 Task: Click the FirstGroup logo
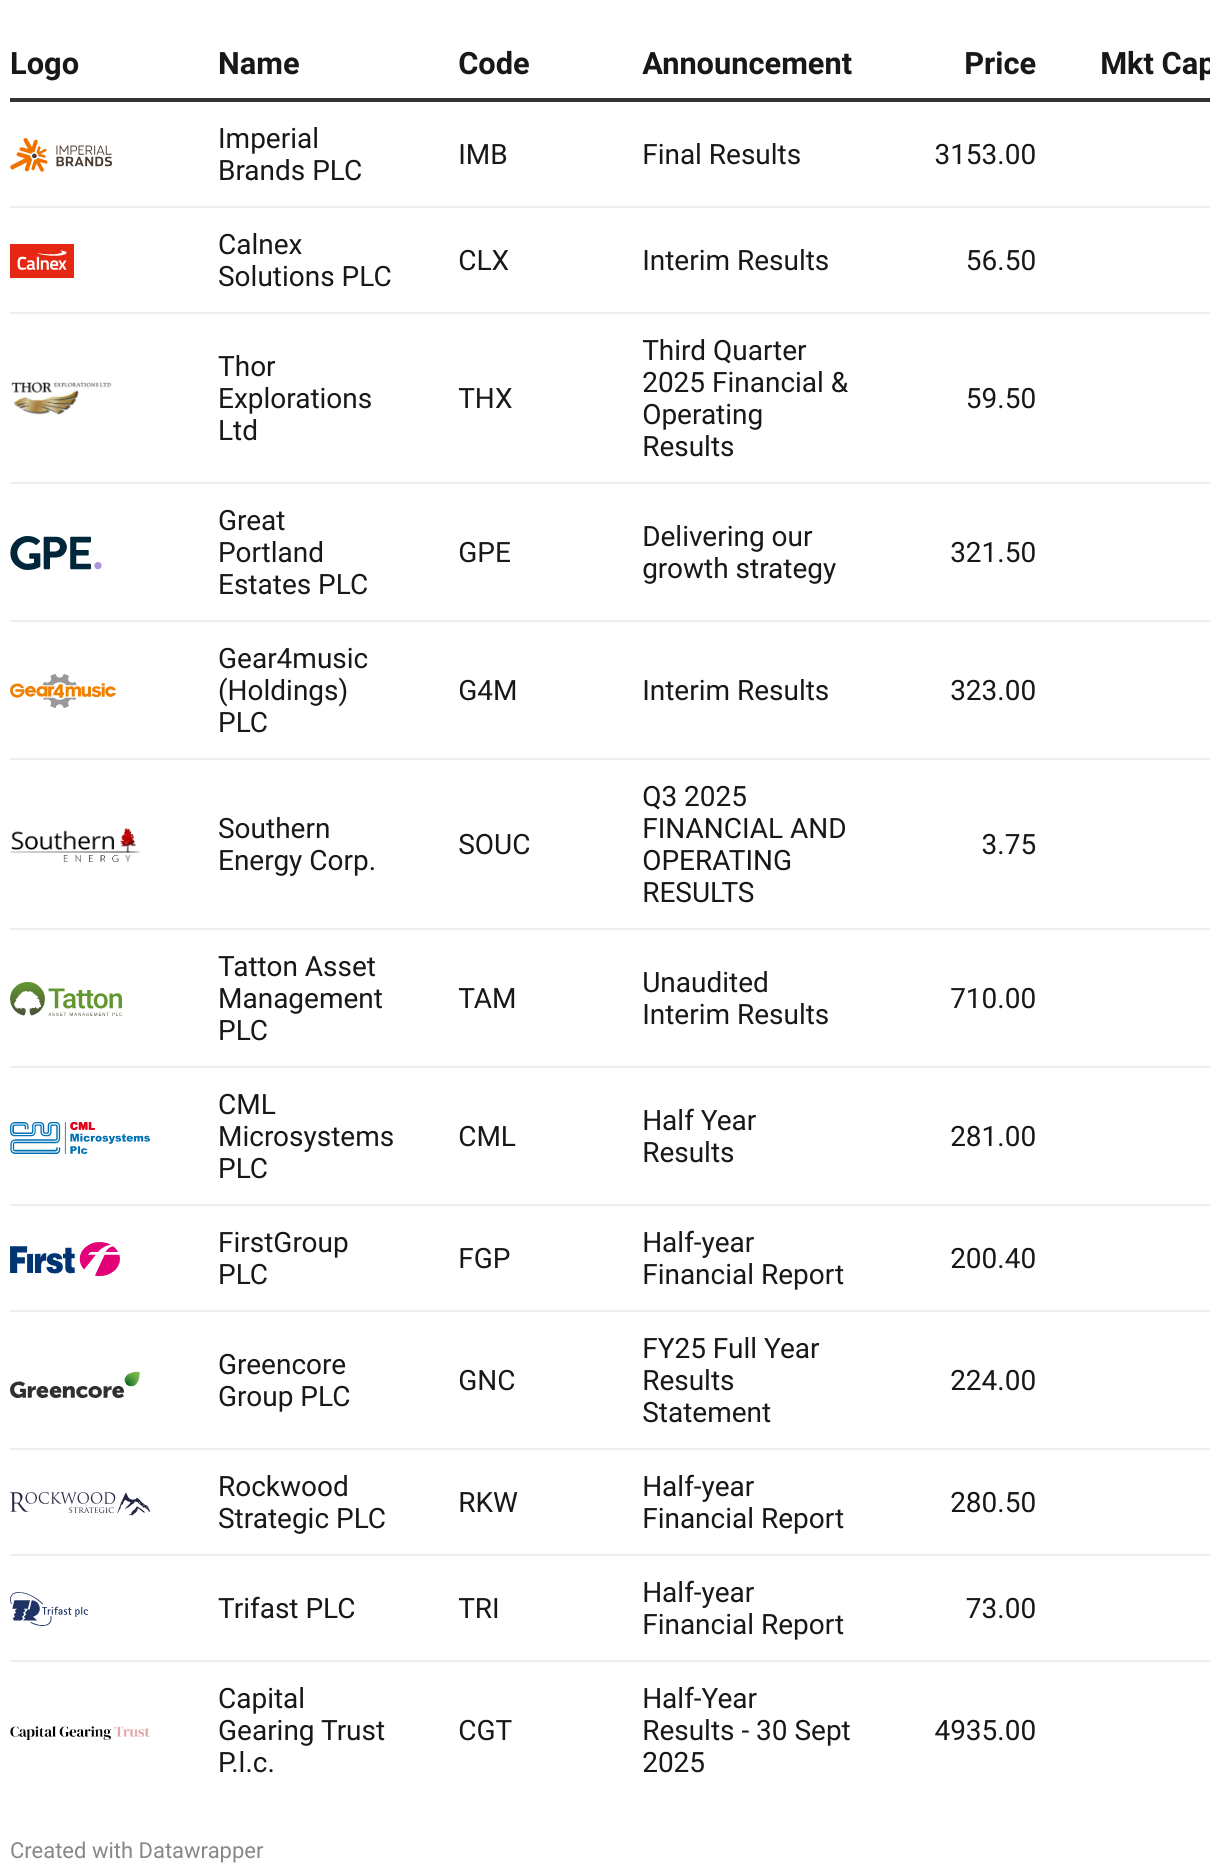[x=65, y=1259]
